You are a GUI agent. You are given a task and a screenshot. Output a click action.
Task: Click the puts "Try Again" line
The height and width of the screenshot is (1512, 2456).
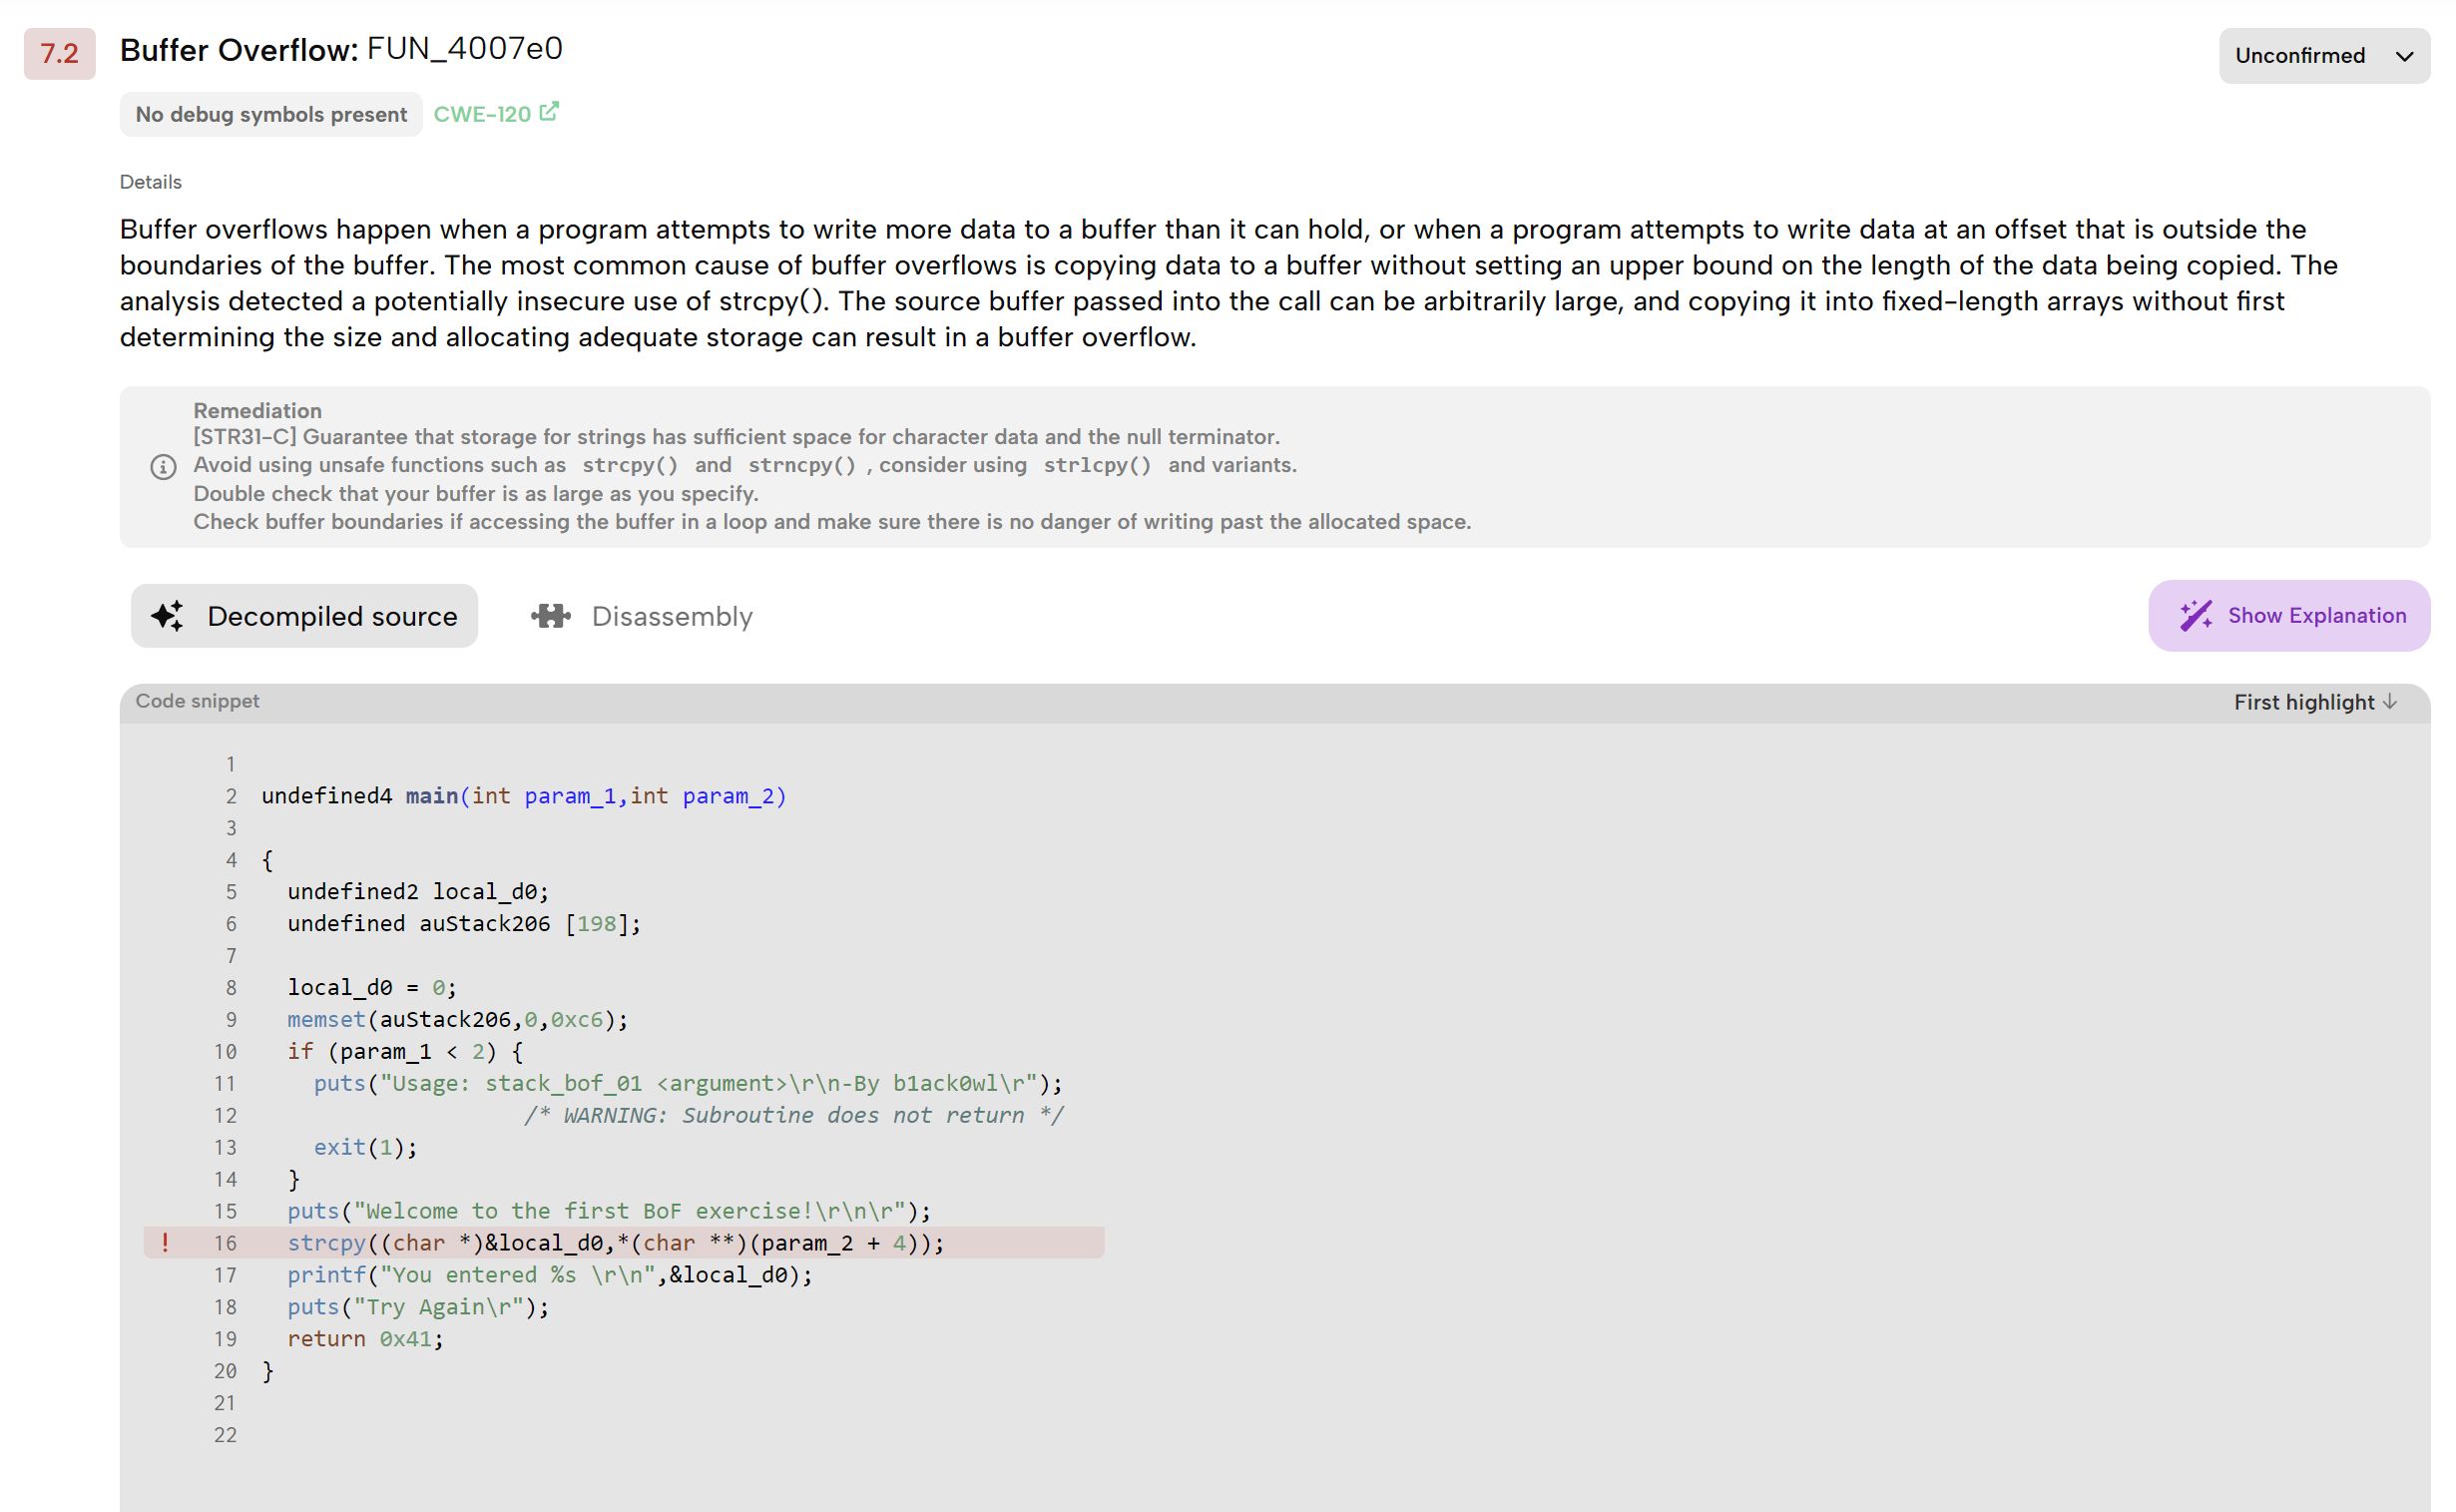[418, 1307]
